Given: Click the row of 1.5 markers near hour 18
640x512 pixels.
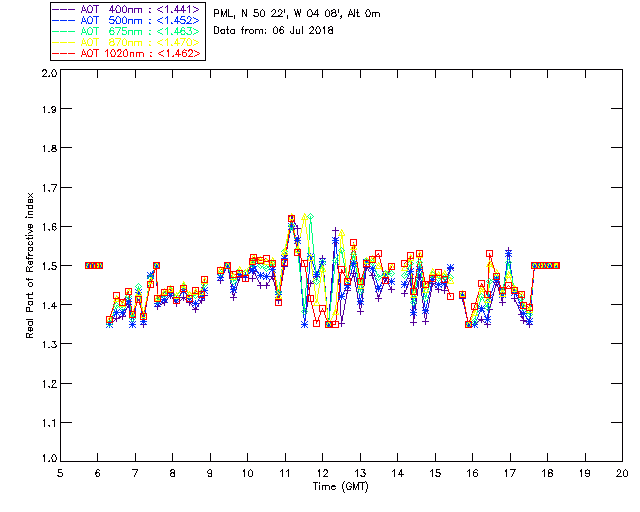Looking at the screenshot, I should tap(545, 265).
